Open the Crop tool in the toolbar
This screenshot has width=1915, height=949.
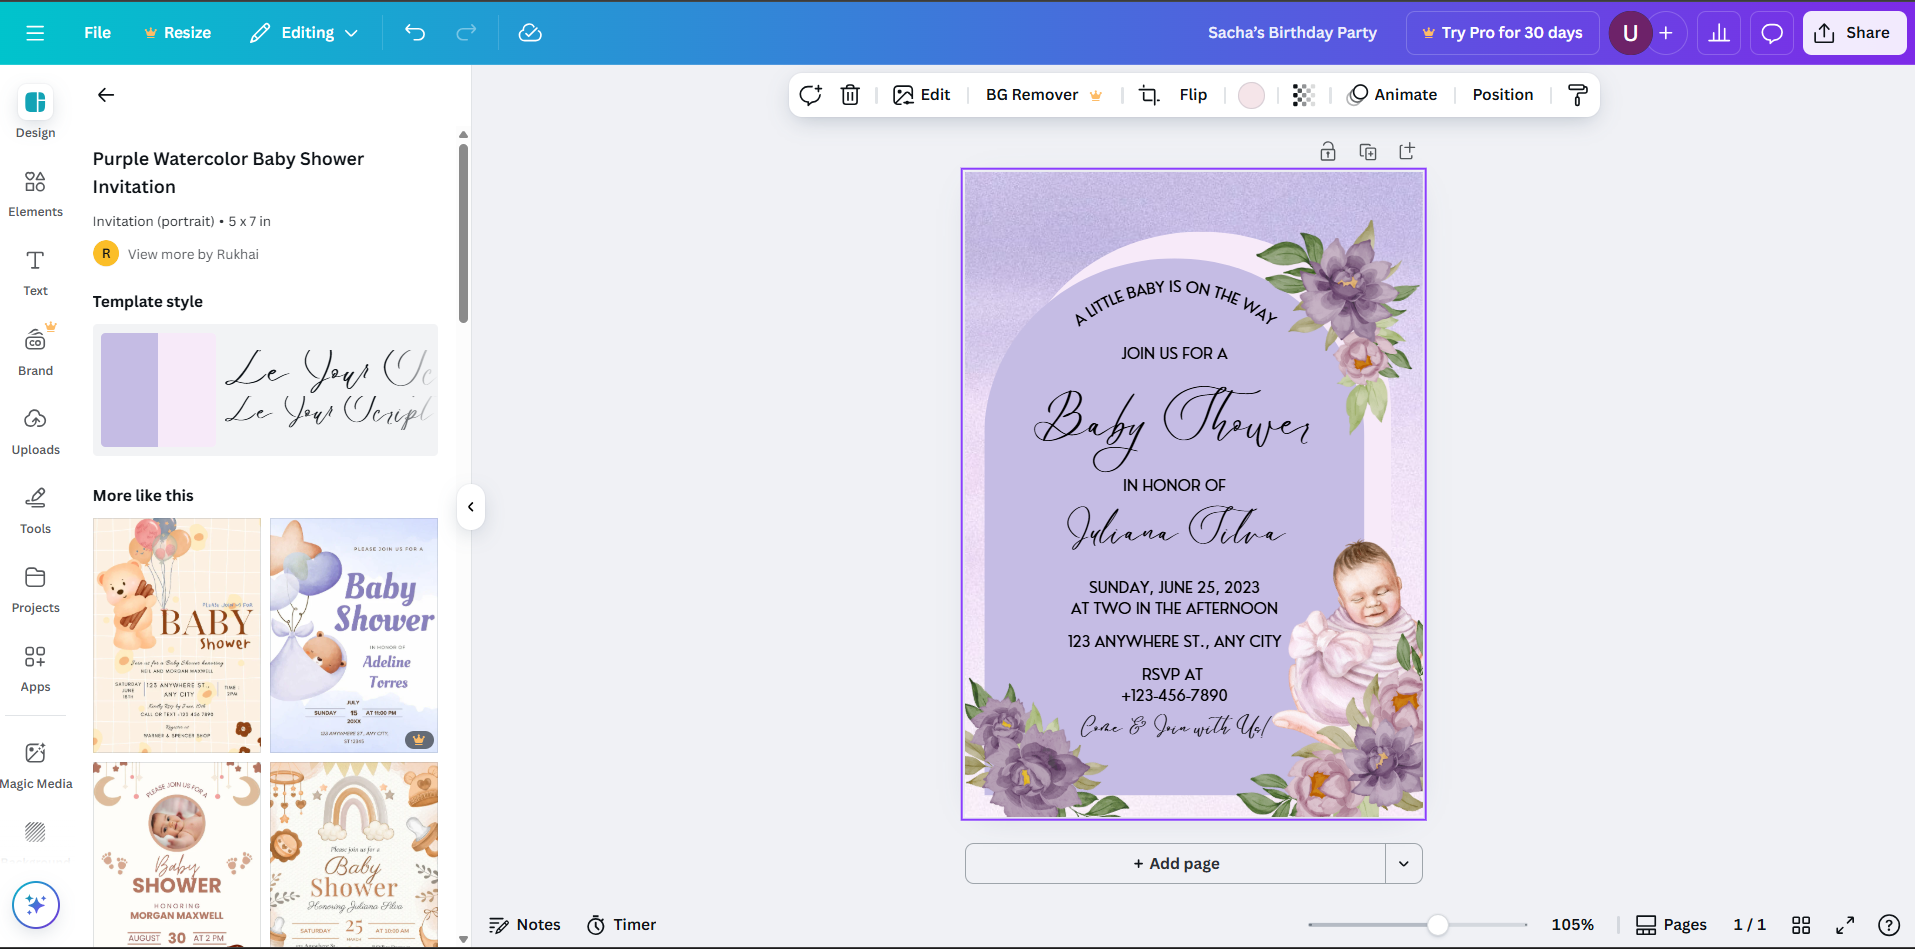[1147, 94]
